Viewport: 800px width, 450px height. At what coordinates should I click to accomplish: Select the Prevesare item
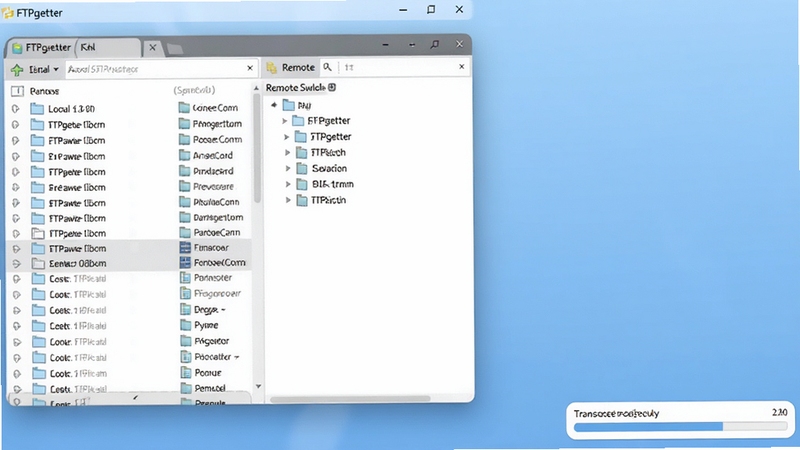click(207, 187)
